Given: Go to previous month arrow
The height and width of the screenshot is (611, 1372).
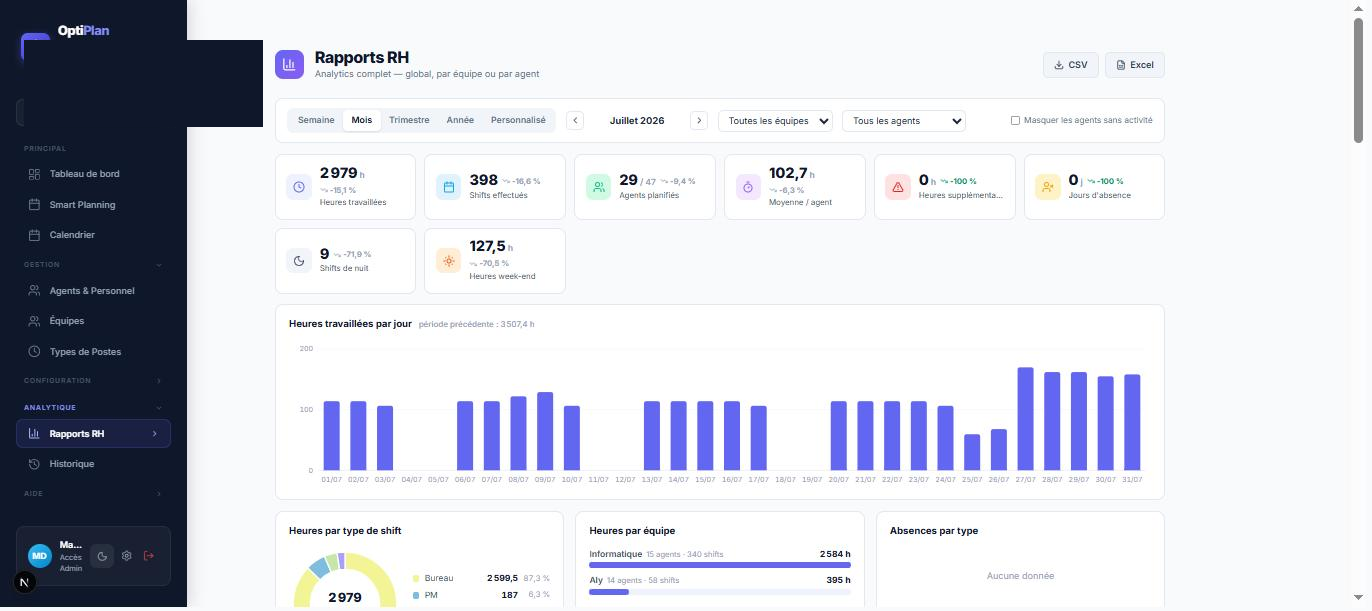Looking at the screenshot, I should pyautogui.click(x=575, y=120).
